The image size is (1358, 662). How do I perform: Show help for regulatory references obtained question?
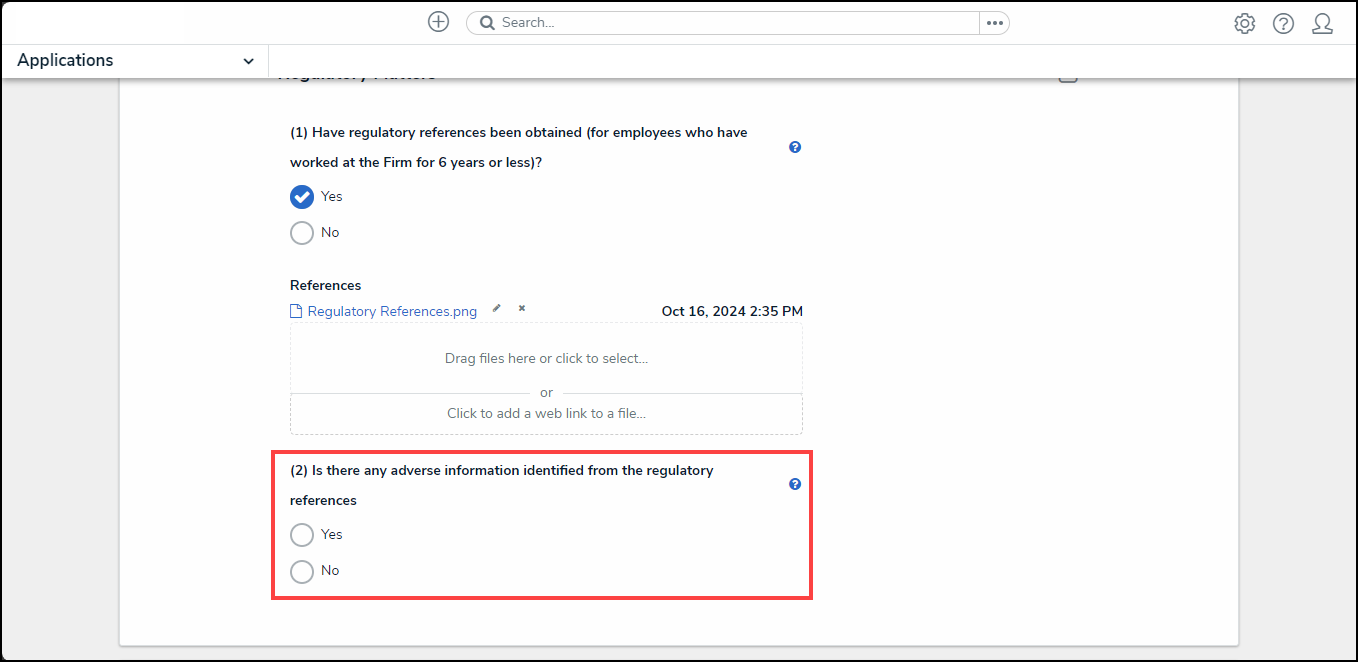coord(795,147)
